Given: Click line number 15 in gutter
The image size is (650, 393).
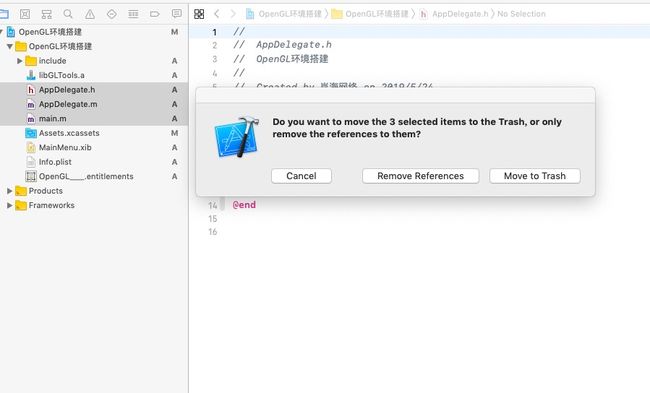Looking at the screenshot, I should point(213,218).
